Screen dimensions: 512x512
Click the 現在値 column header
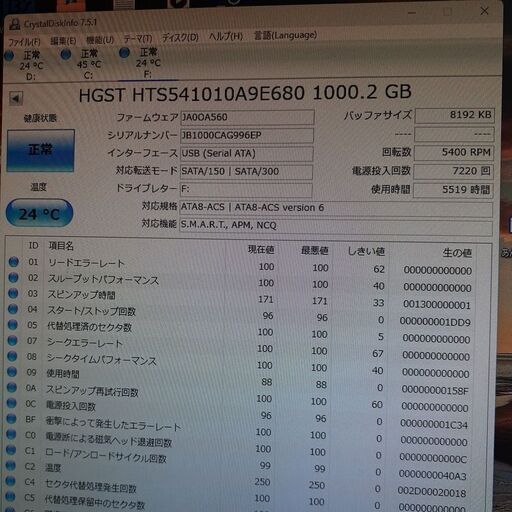[261, 250]
